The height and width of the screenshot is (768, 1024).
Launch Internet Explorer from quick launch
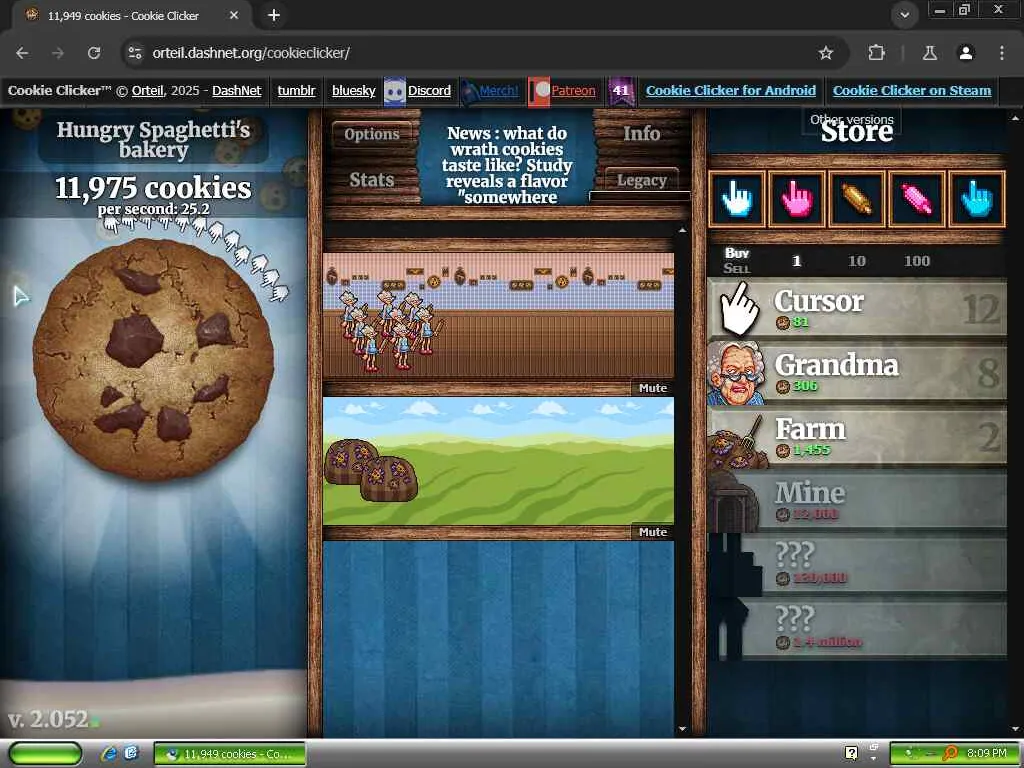pos(108,754)
